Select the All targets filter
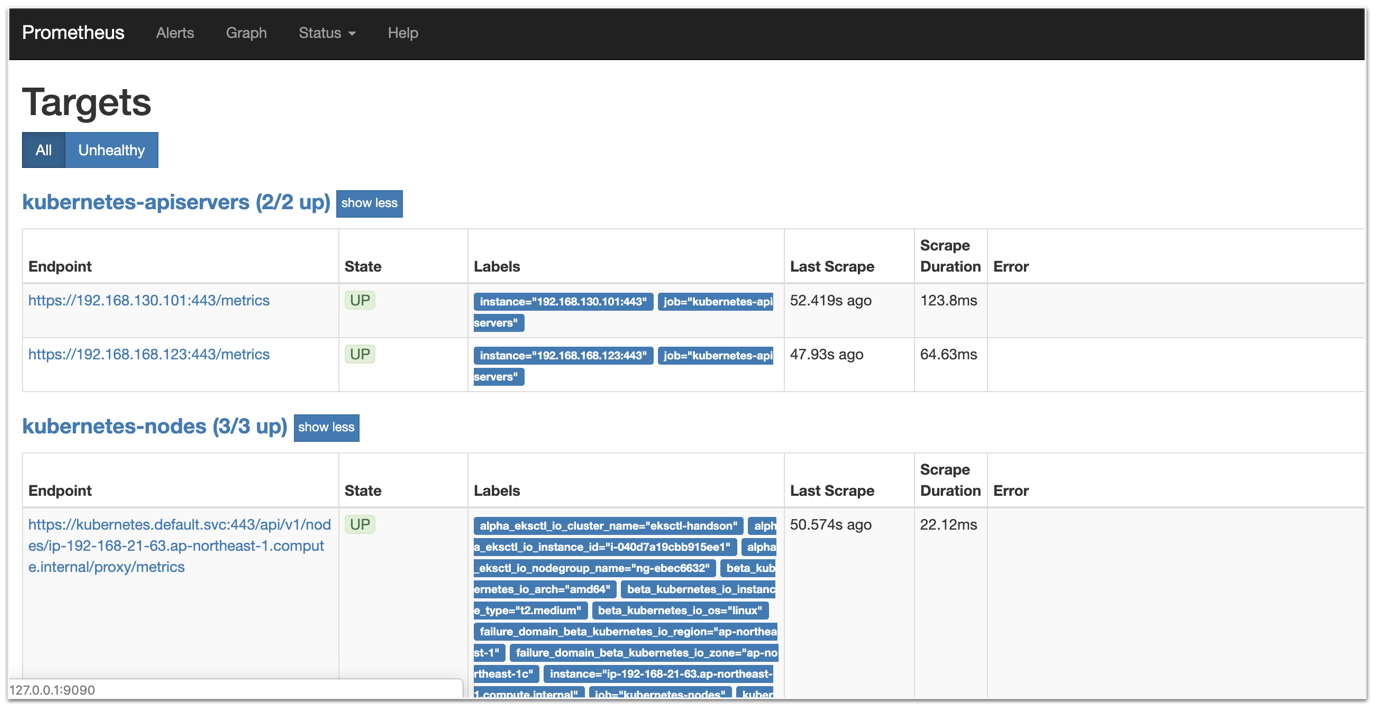The height and width of the screenshot is (712, 1380). [x=43, y=150]
